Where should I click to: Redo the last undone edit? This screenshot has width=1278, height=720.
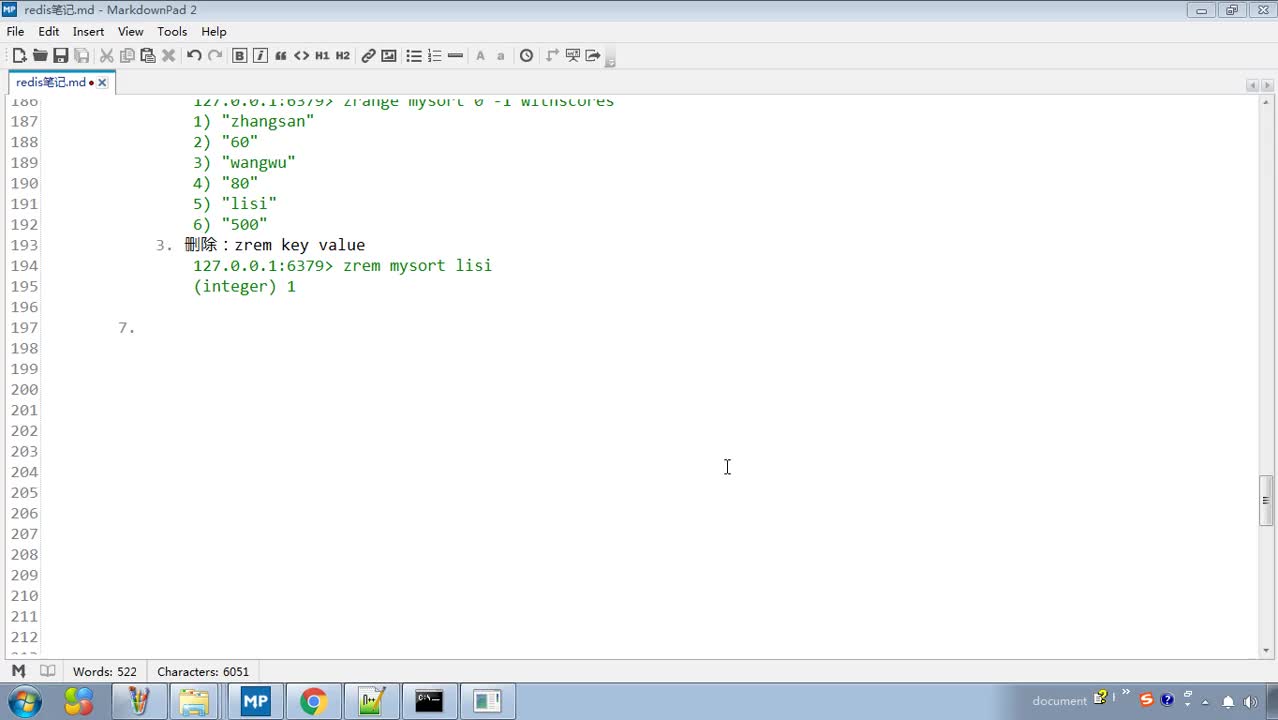215,56
